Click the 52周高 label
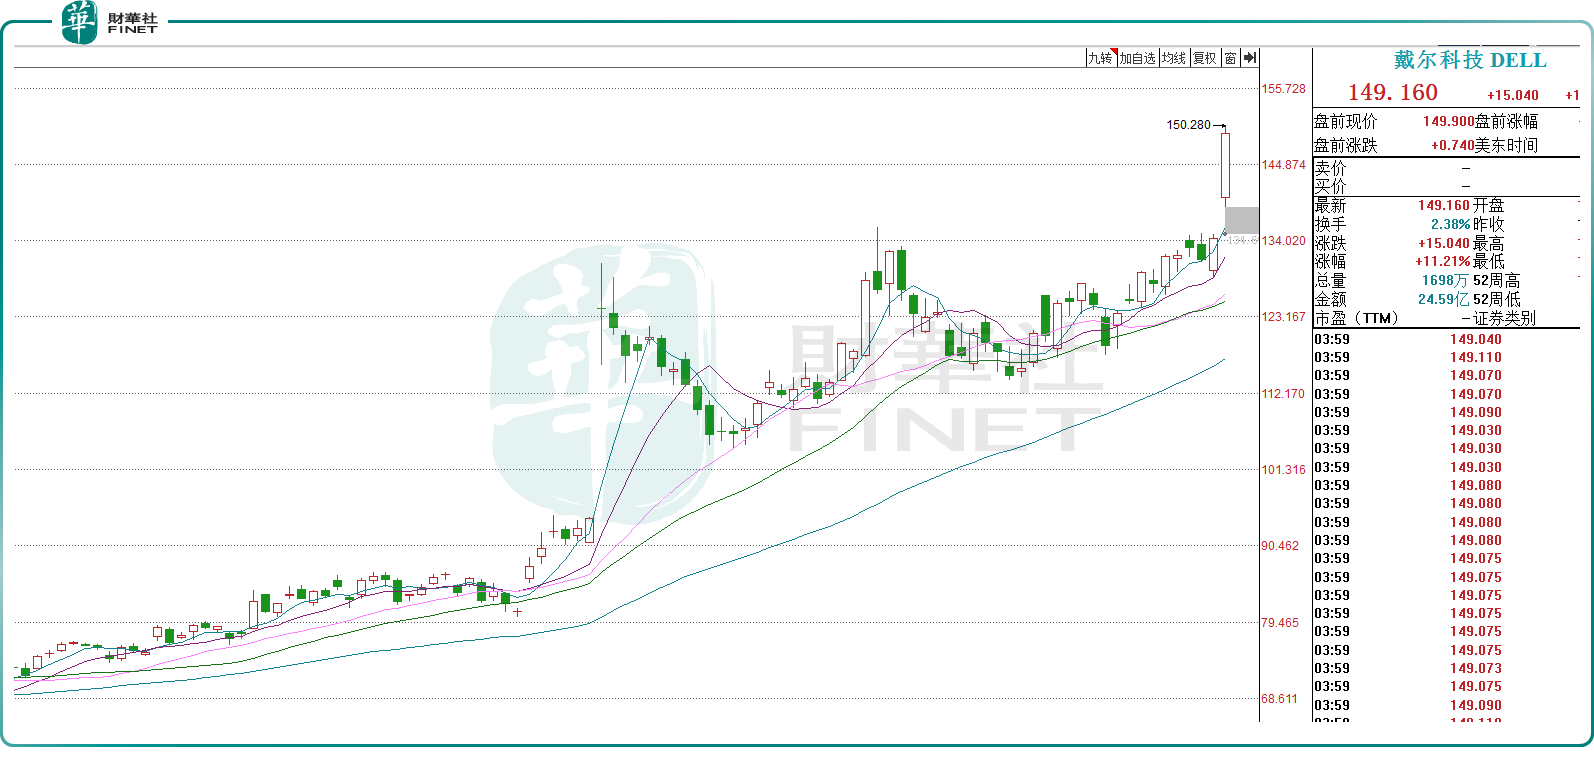1594x767 pixels. [1496, 281]
